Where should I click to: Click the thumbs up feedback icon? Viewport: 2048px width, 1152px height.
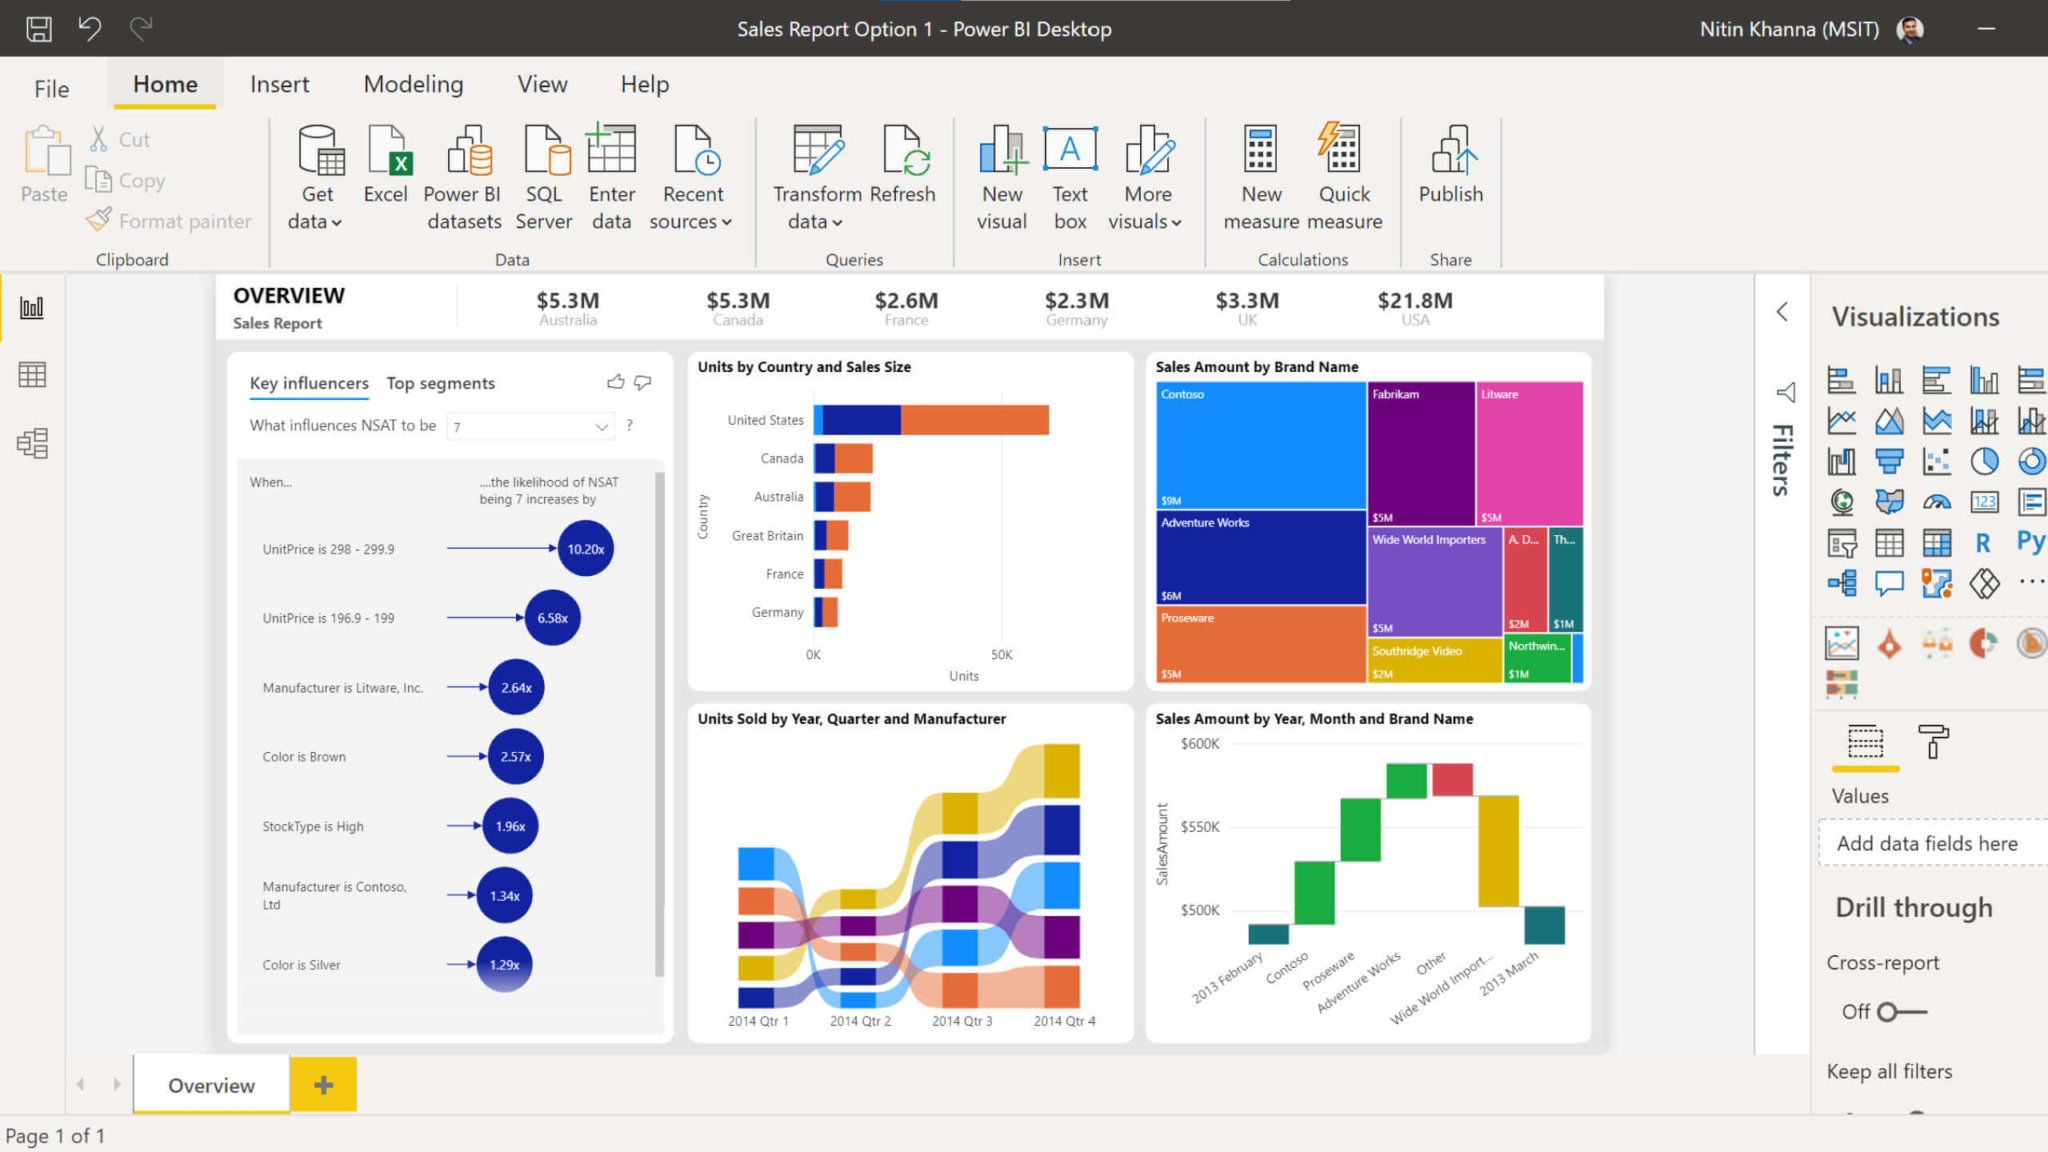click(615, 381)
